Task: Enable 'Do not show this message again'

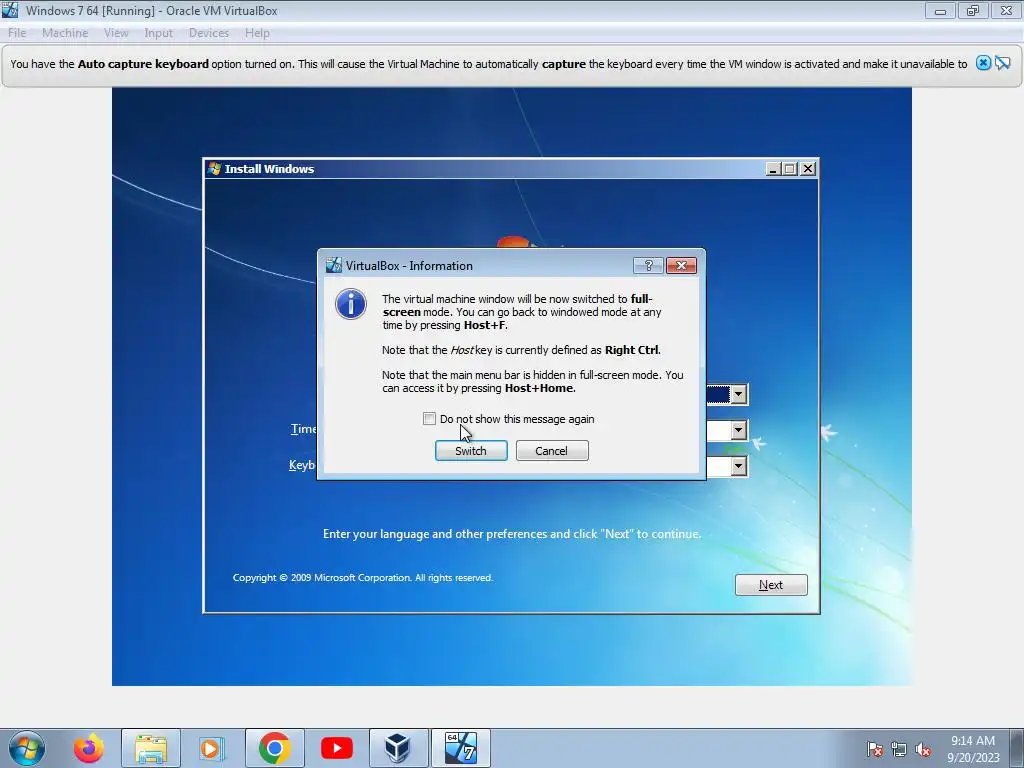Action: (x=429, y=419)
